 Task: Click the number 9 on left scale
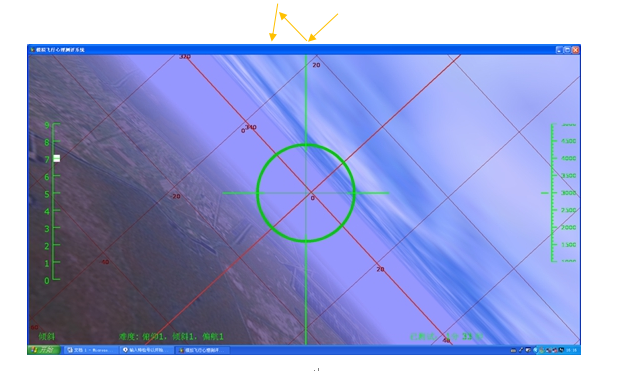click(47, 125)
